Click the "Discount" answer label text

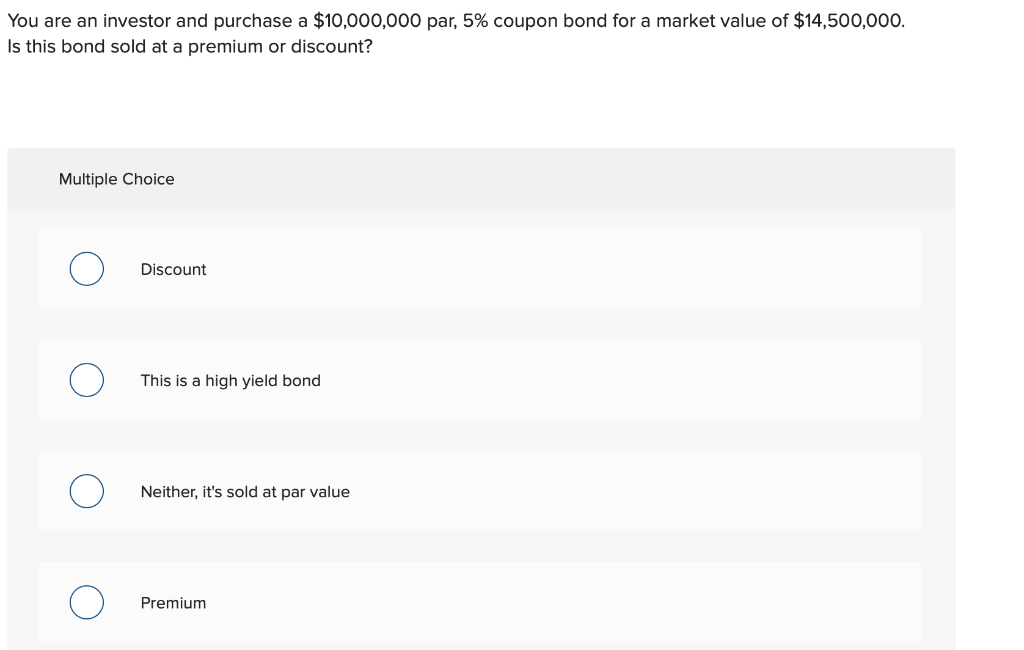[x=173, y=269]
